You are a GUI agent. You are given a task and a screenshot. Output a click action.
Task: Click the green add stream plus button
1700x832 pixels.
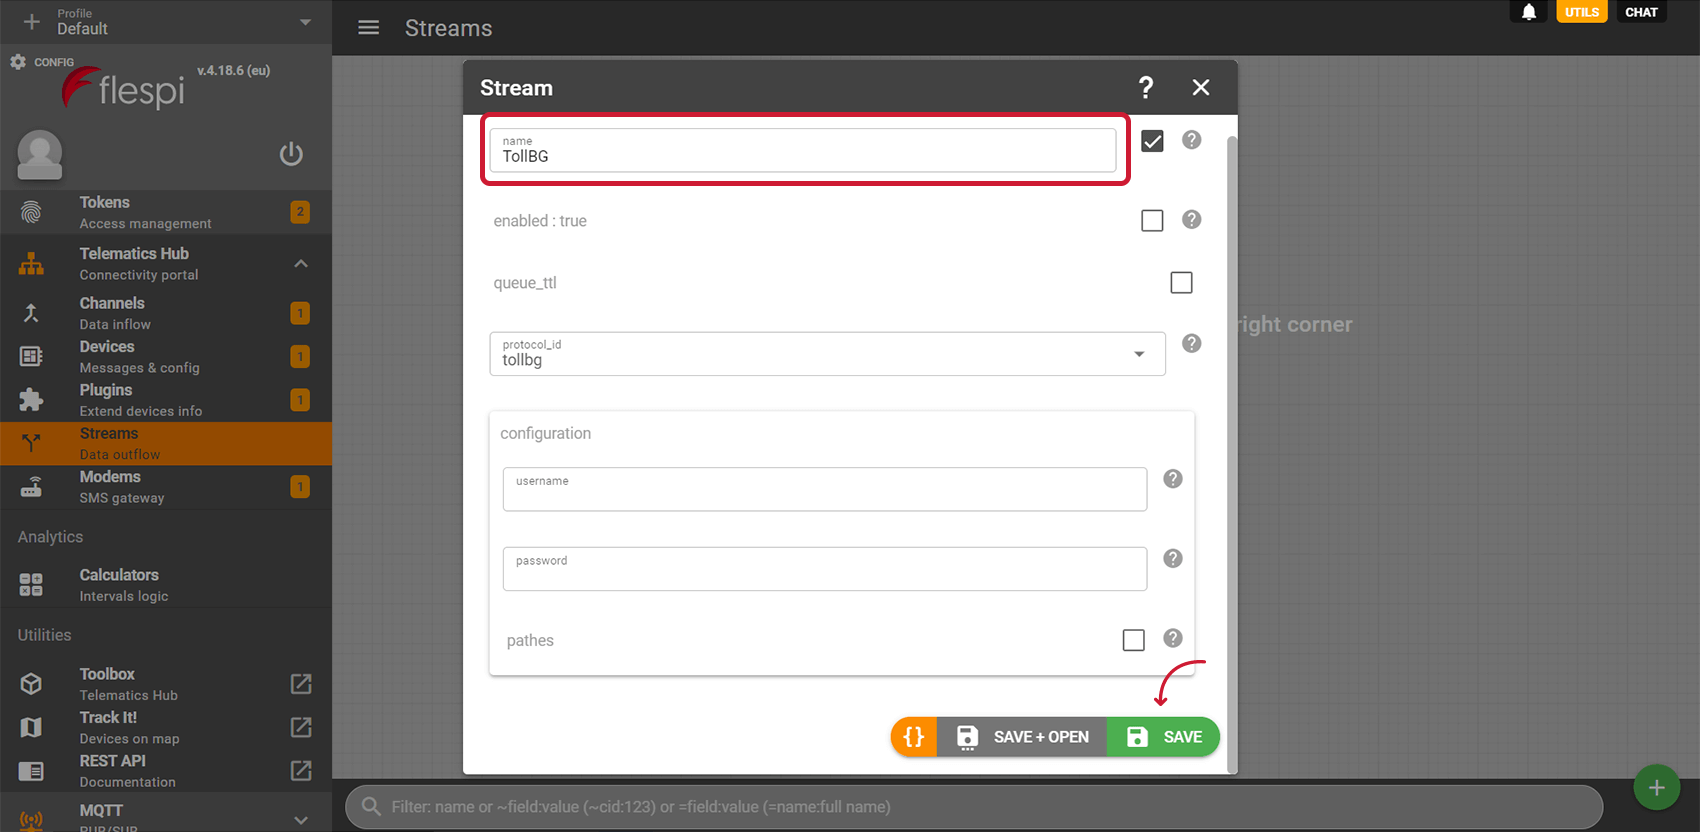pyautogui.click(x=1656, y=788)
